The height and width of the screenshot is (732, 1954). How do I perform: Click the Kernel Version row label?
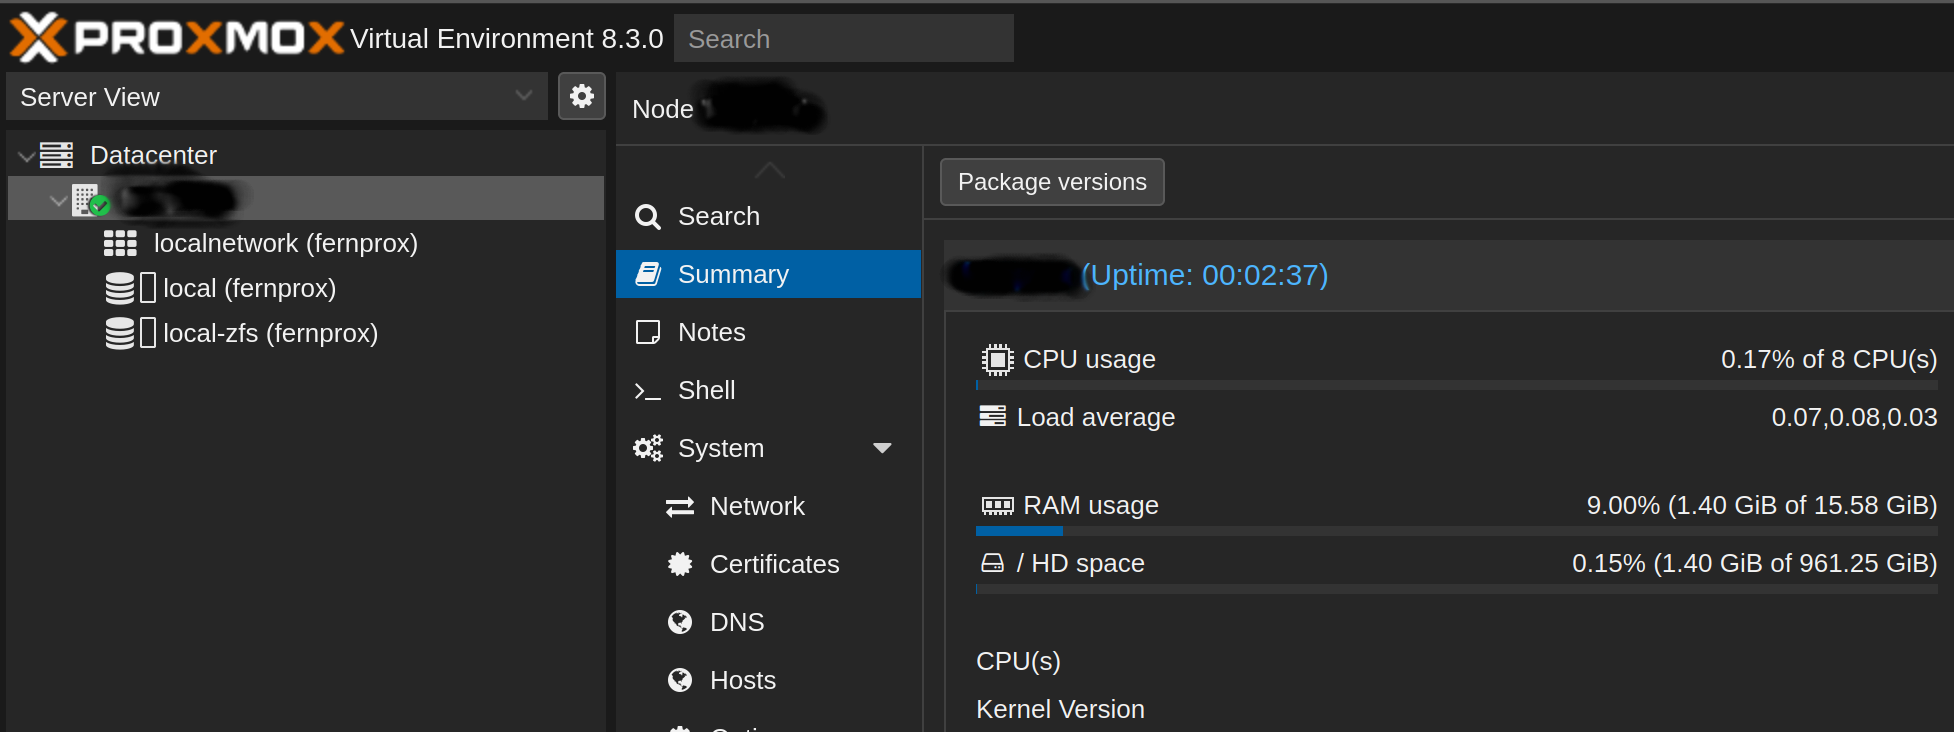[x=1060, y=709]
